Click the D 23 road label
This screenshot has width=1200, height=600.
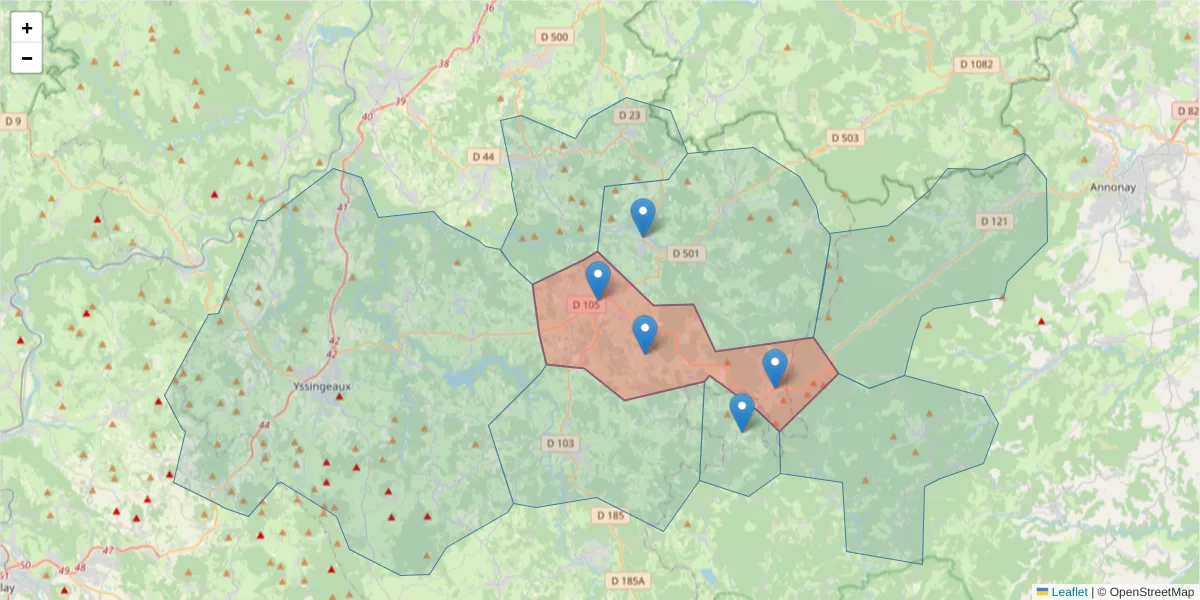(x=629, y=114)
